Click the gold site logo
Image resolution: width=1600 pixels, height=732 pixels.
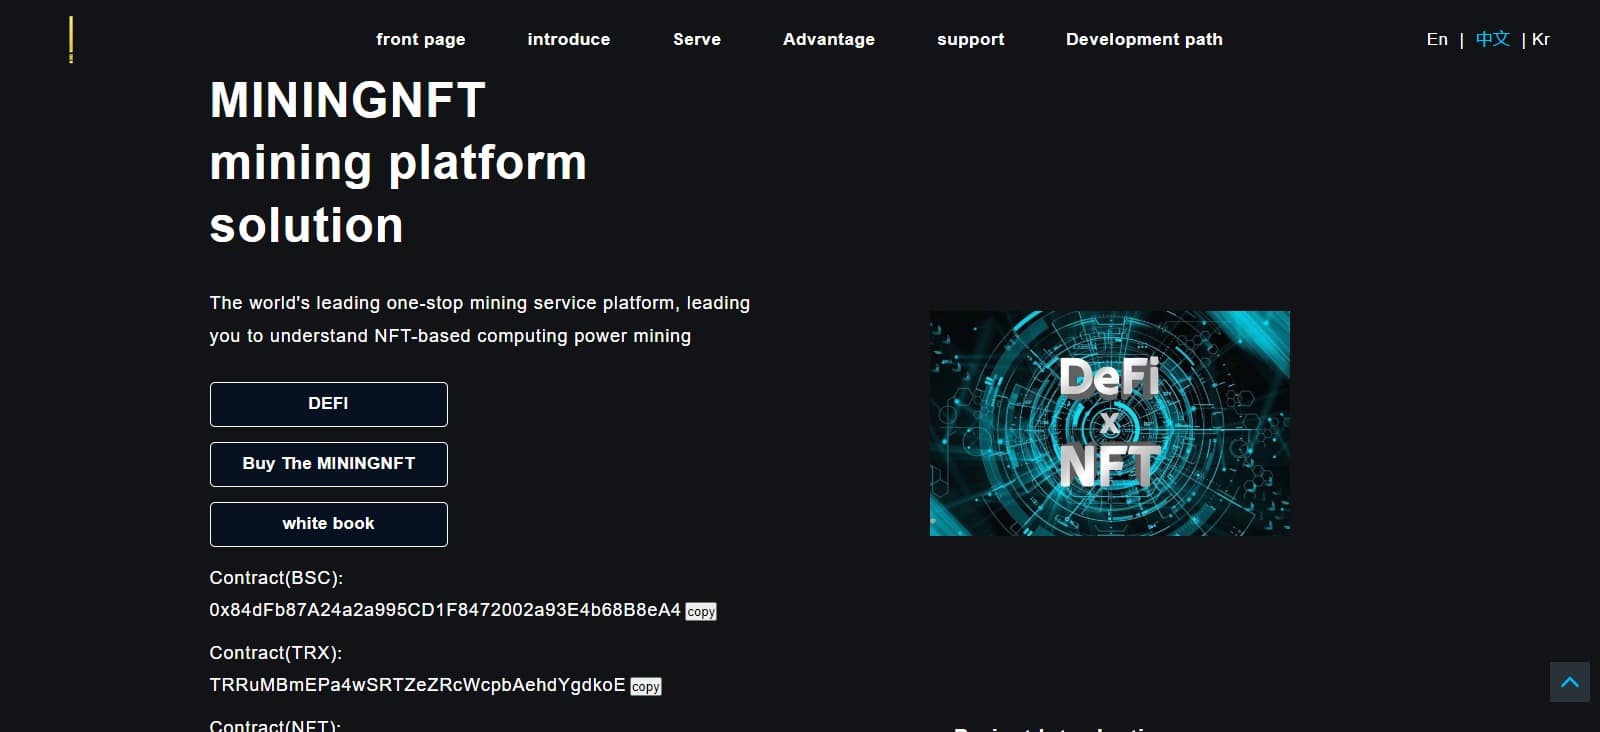(71, 40)
